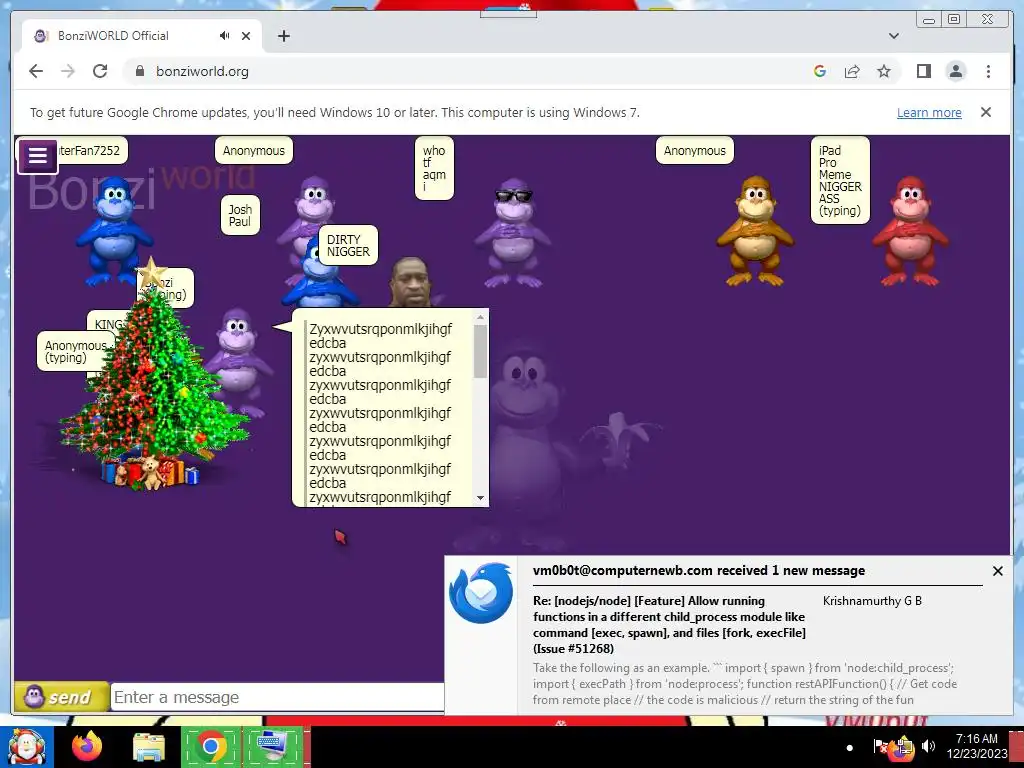Close the BonziWORLD Official tab
Image resolution: width=1024 pixels, height=768 pixels.
[246, 36]
